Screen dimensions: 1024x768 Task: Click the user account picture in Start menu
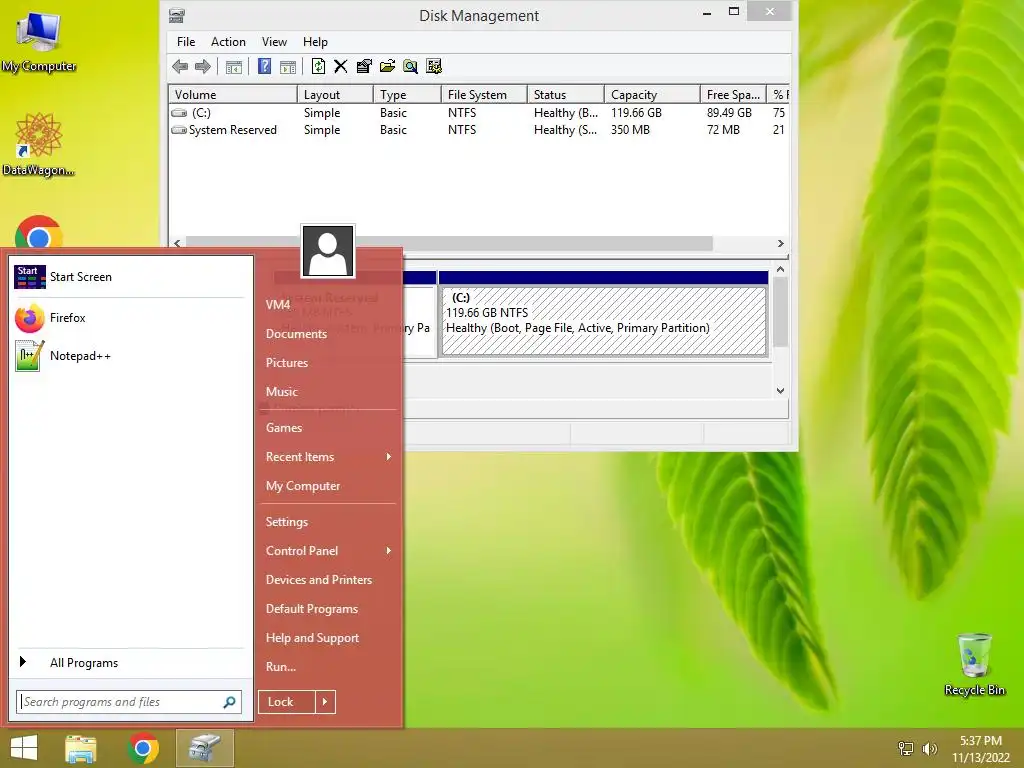coord(328,251)
